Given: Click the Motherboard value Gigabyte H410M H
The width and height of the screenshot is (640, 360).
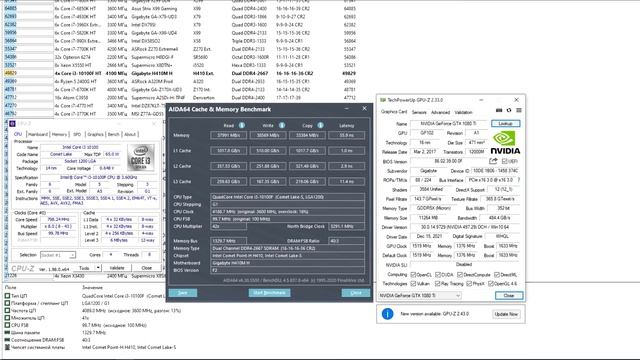Looking at the screenshot, I should point(287,263).
